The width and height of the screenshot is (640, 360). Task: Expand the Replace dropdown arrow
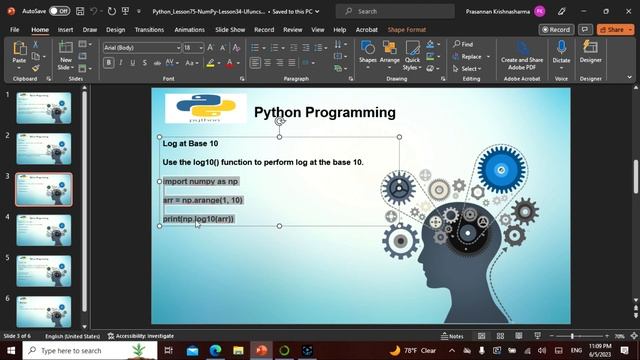(x=488, y=57)
